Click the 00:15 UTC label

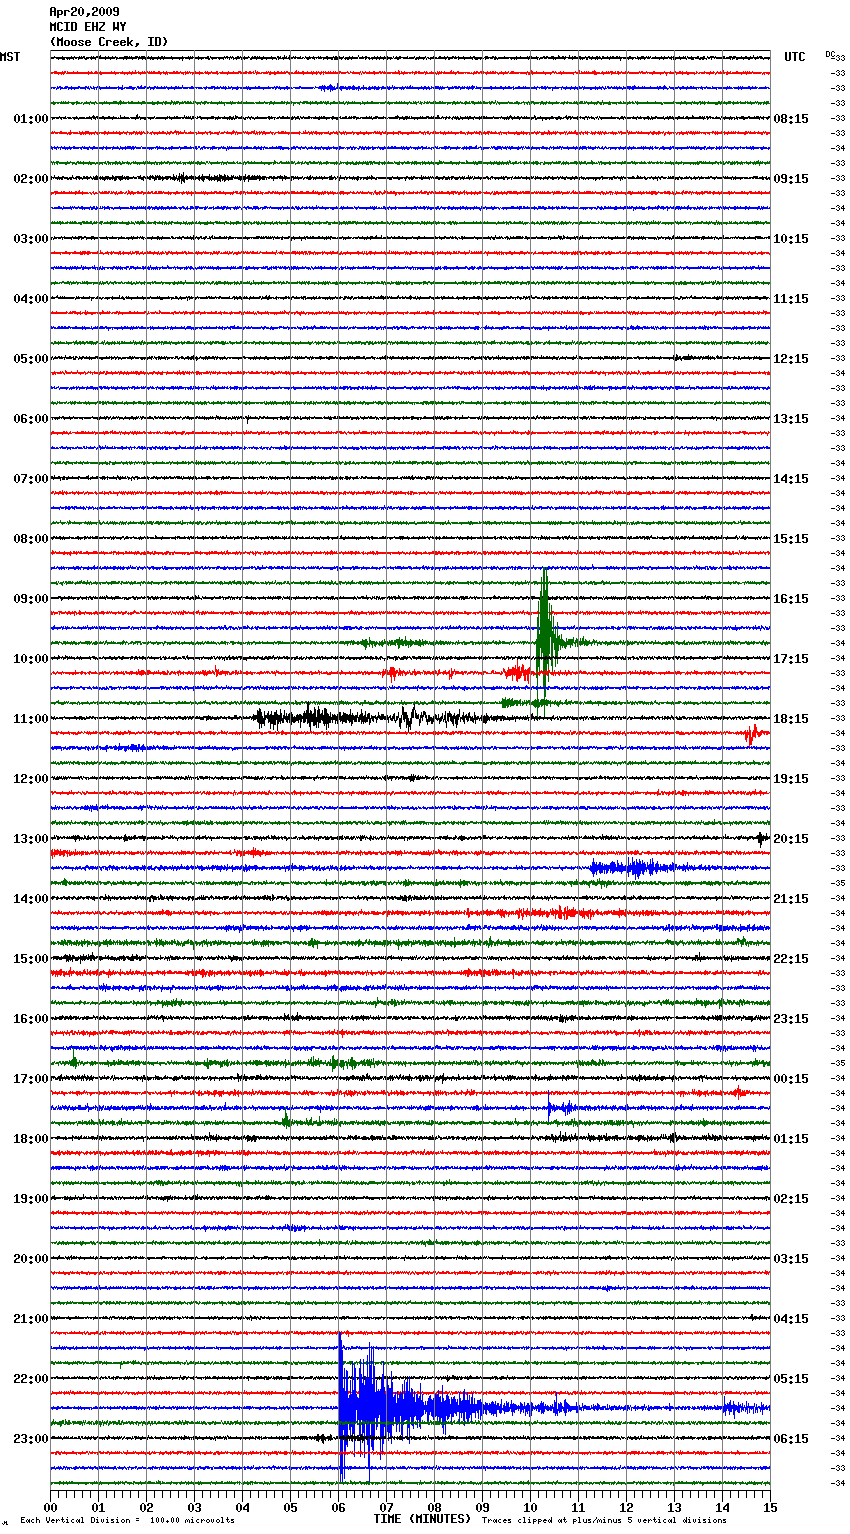click(791, 1079)
